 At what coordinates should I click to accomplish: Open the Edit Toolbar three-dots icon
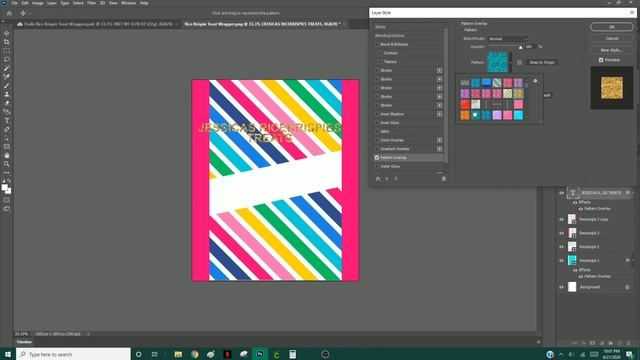[7, 173]
